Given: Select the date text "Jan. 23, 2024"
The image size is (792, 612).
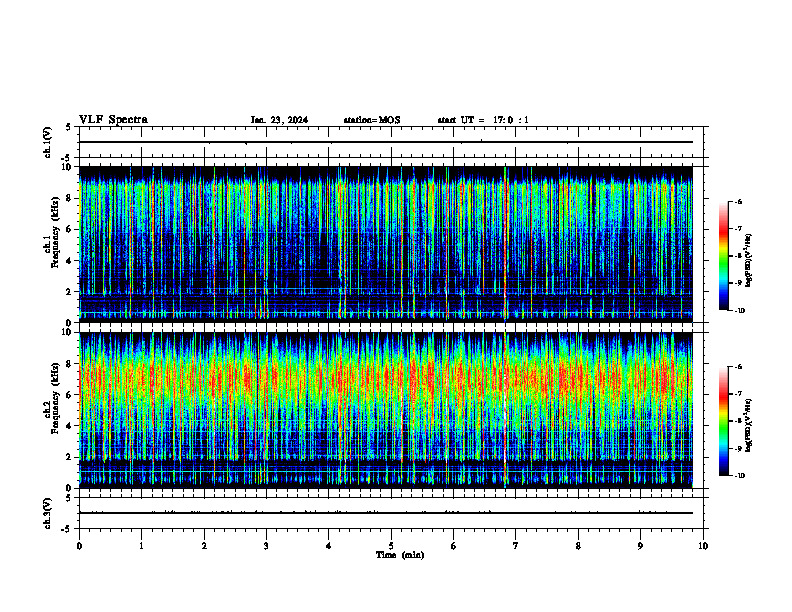Looking at the screenshot, I should click(x=279, y=120).
